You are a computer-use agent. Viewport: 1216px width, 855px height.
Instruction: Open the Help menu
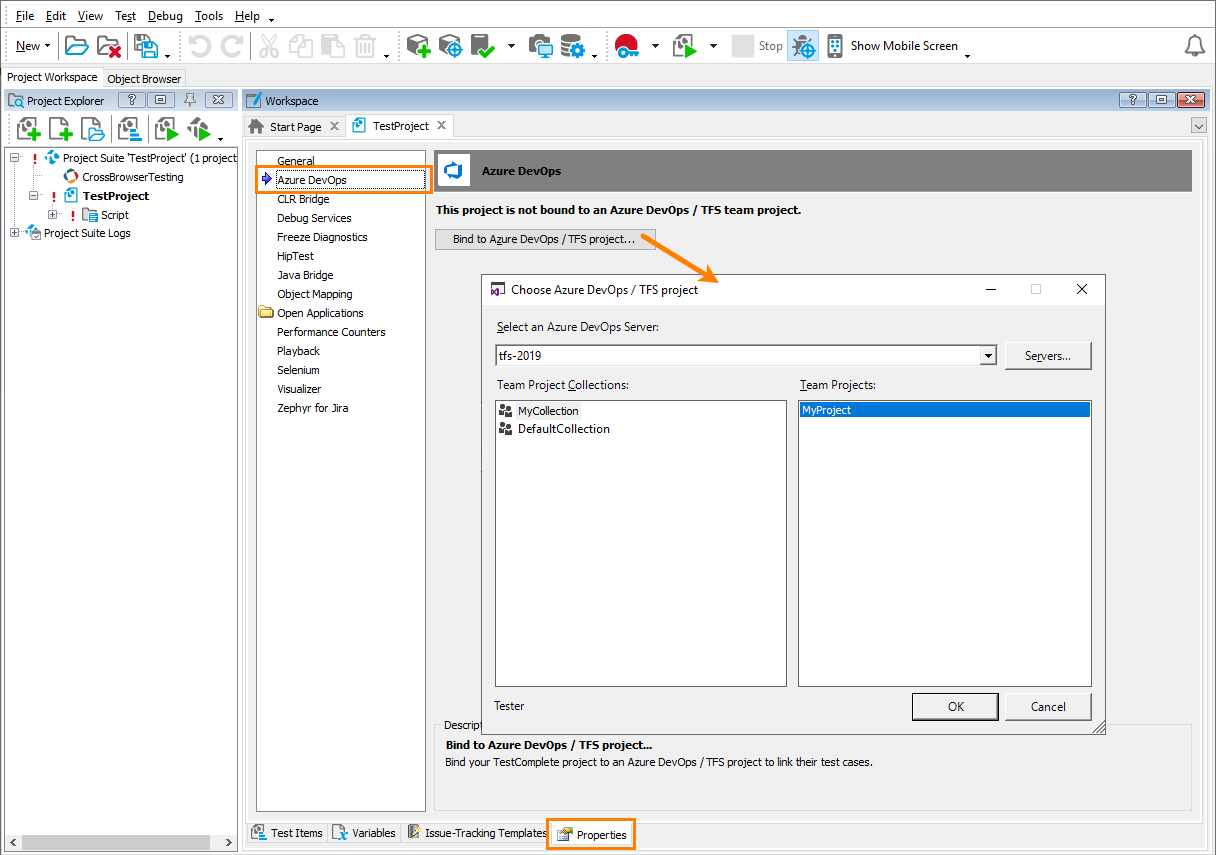tap(247, 16)
